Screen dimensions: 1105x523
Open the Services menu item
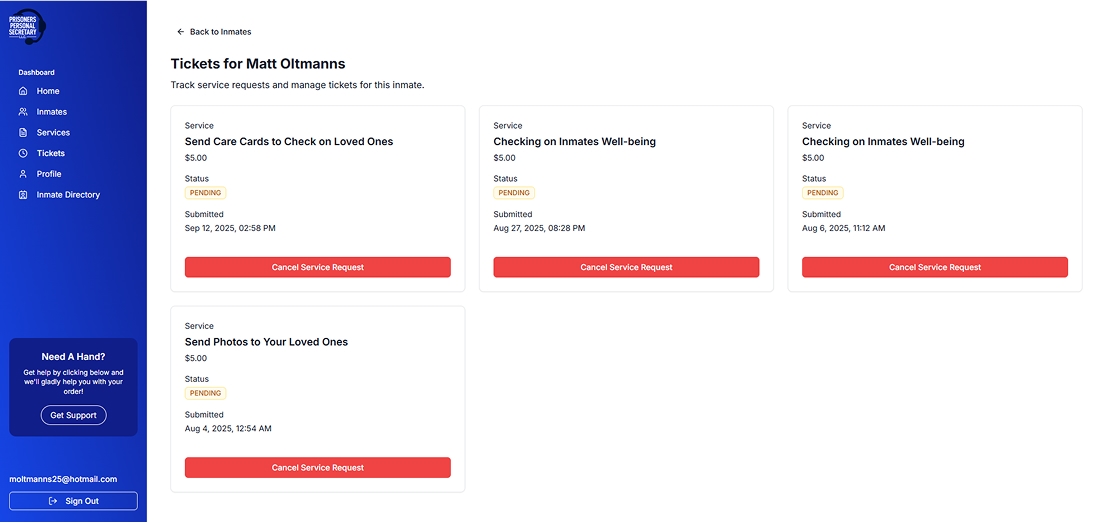(53, 133)
